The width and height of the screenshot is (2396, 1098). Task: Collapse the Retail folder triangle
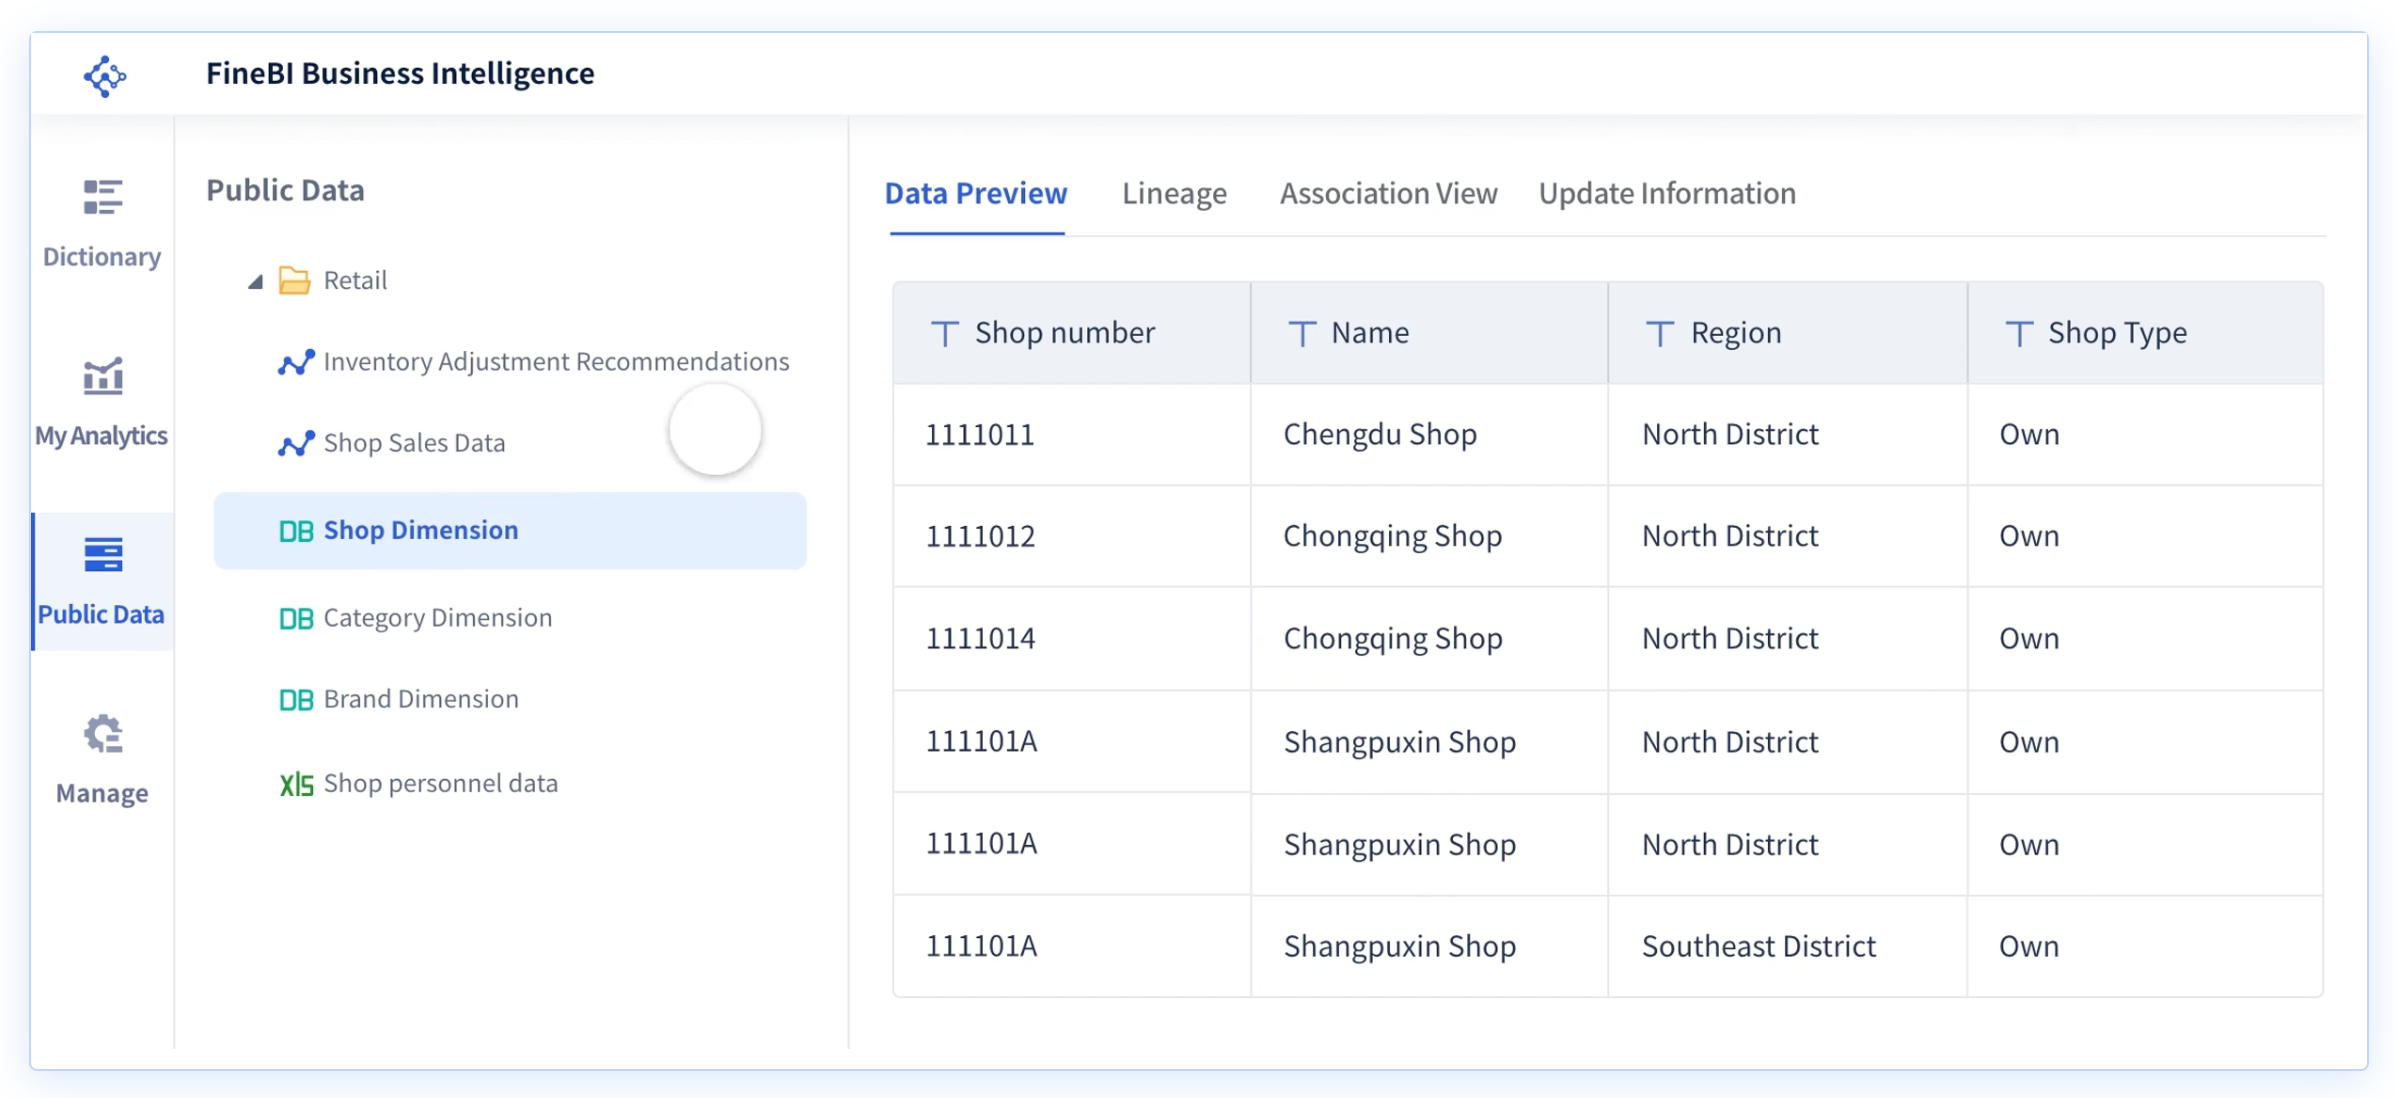pyautogui.click(x=256, y=282)
